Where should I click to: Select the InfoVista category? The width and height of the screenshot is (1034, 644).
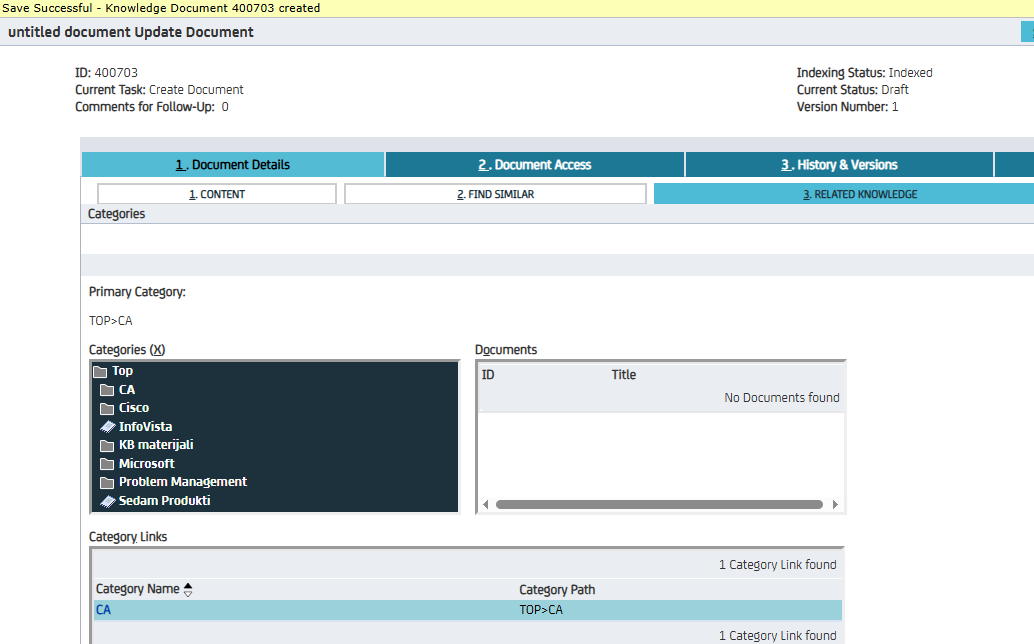point(145,426)
